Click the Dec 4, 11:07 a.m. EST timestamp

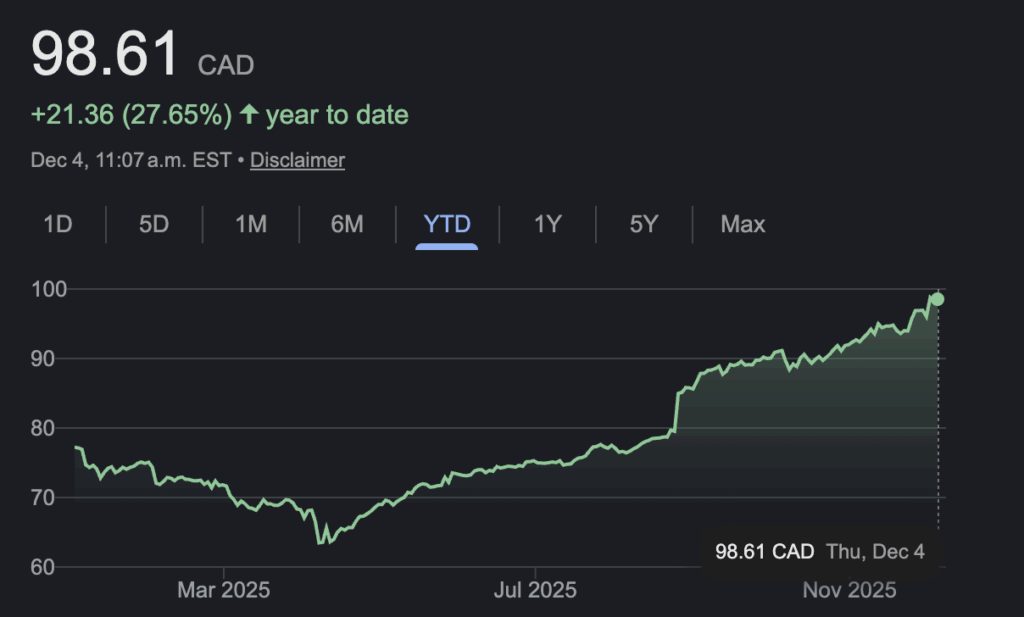click(x=130, y=160)
